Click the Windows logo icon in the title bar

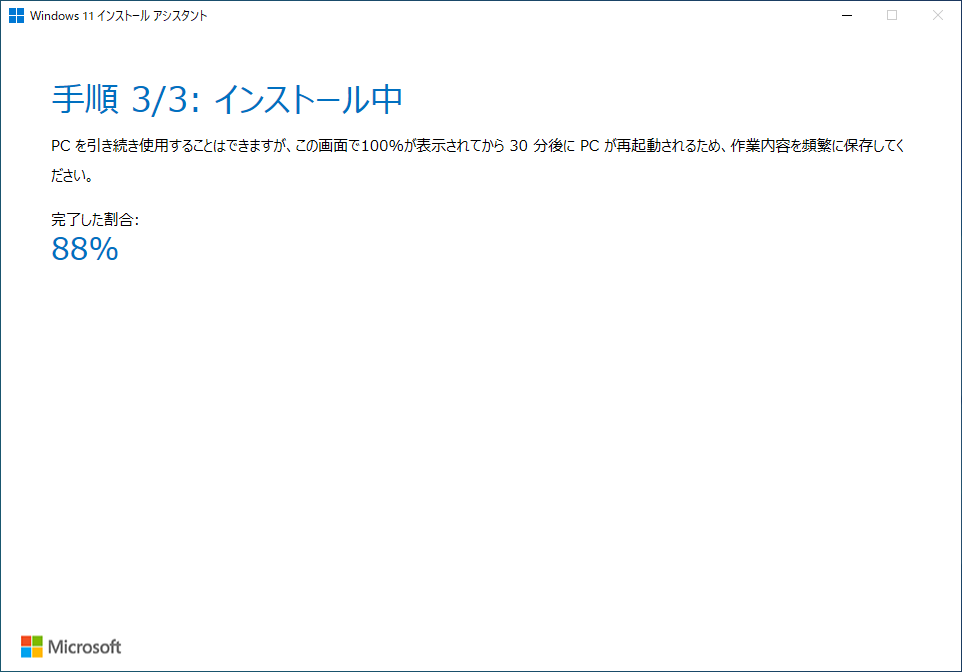(x=15, y=15)
